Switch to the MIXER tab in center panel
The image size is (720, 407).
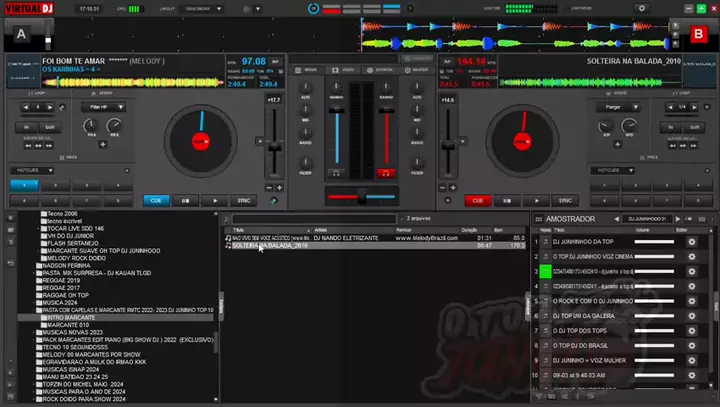(x=306, y=70)
